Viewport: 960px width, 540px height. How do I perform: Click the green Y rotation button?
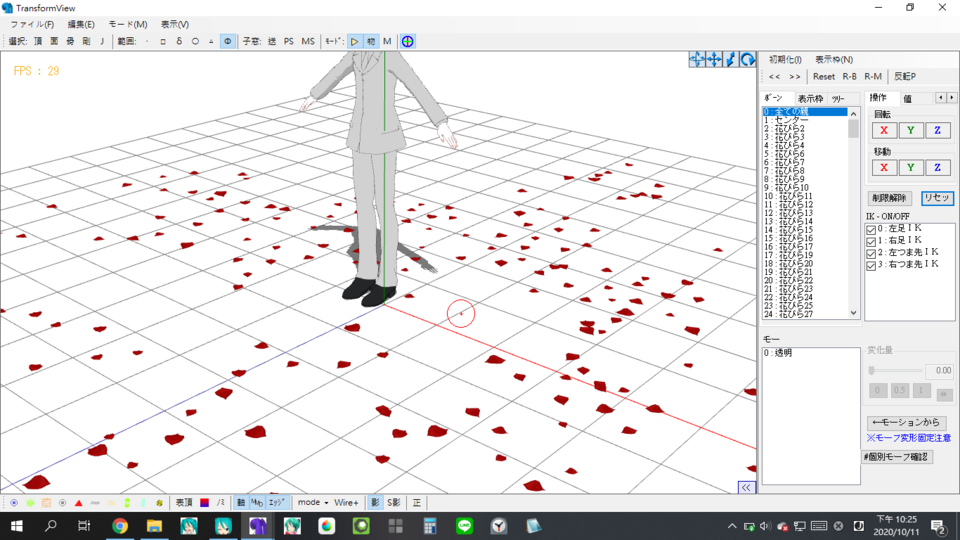click(910, 130)
